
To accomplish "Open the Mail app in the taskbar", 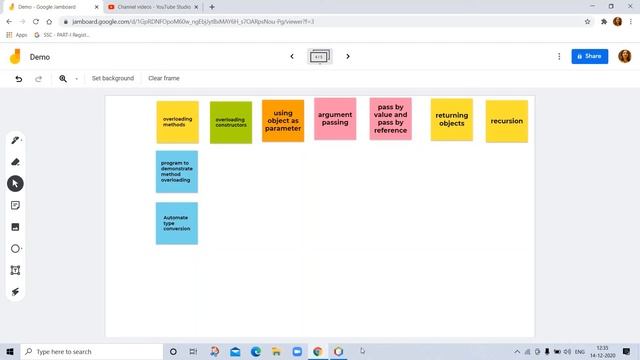I will pyautogui.click(x=235, y=351).
